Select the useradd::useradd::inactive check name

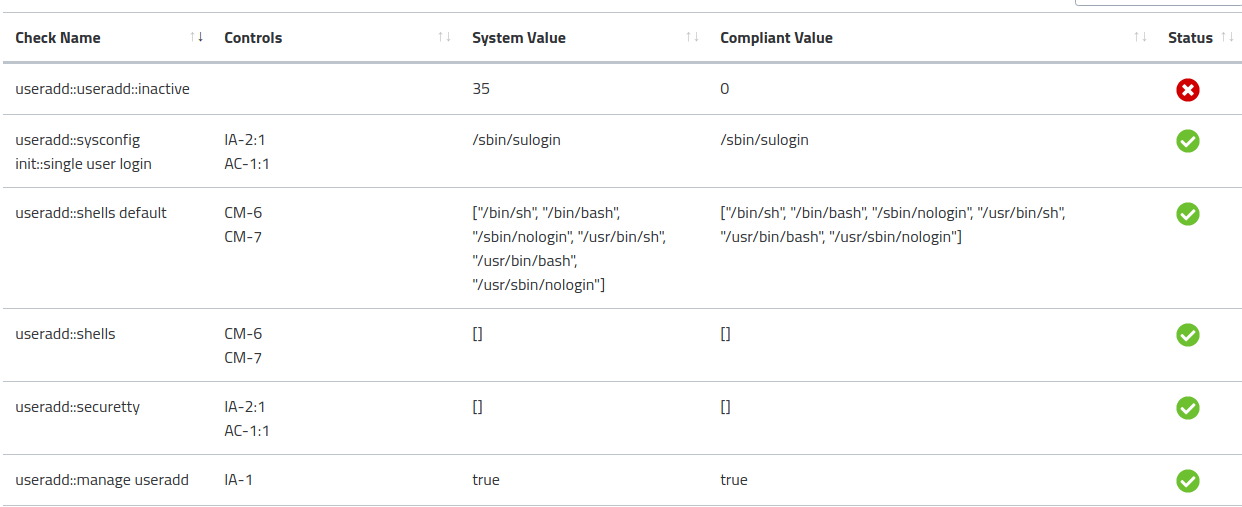[103, 89]
